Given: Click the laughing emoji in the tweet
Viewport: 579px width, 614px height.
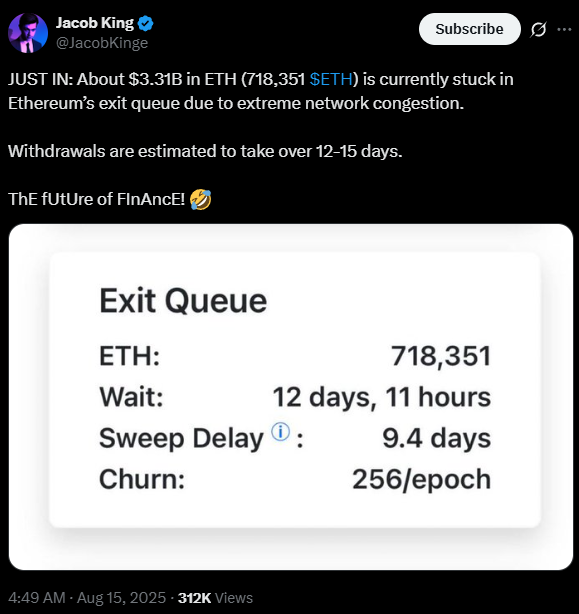Looking at the screenshot, I should click(200, 199).
